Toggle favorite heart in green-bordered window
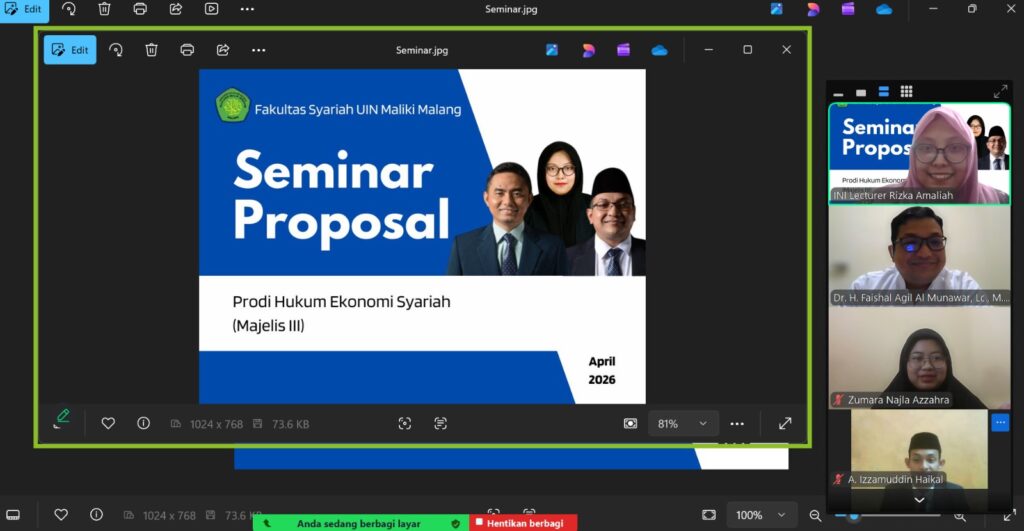Image resolution: width=1024 pixels, height=531 pixels. click(x=108, y=423)
